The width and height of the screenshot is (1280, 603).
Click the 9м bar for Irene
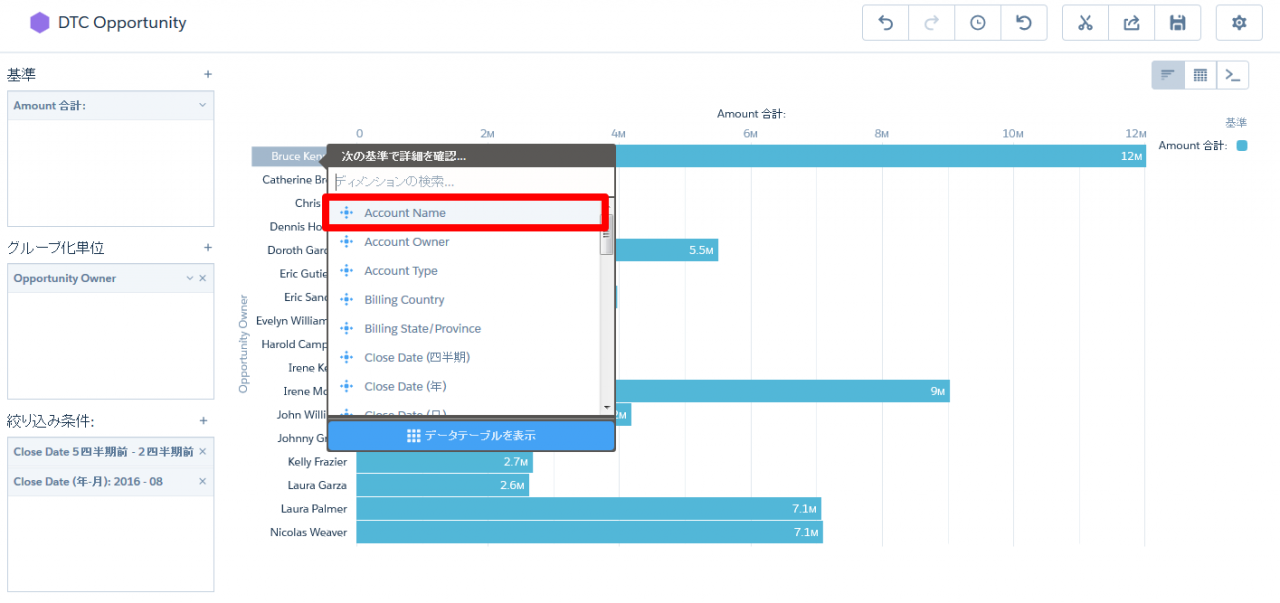click(x=782, y=391)
